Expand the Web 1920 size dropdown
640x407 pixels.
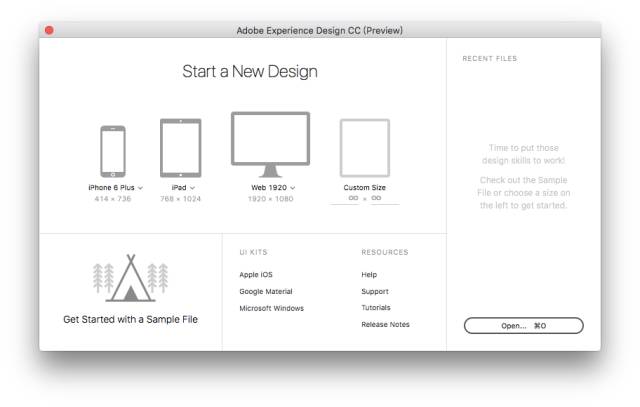[x=293, y=188]
